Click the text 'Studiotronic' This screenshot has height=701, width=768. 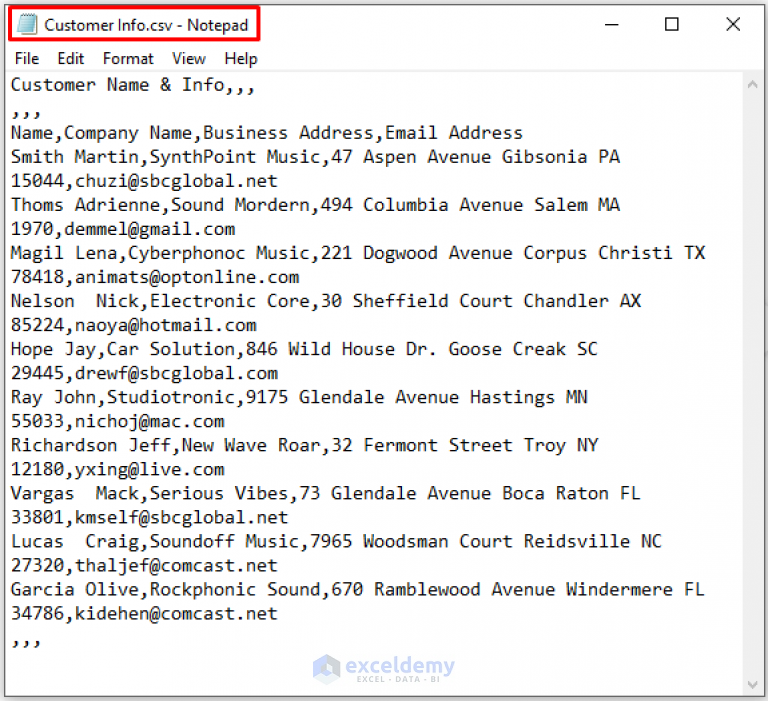tap(171, 397)
